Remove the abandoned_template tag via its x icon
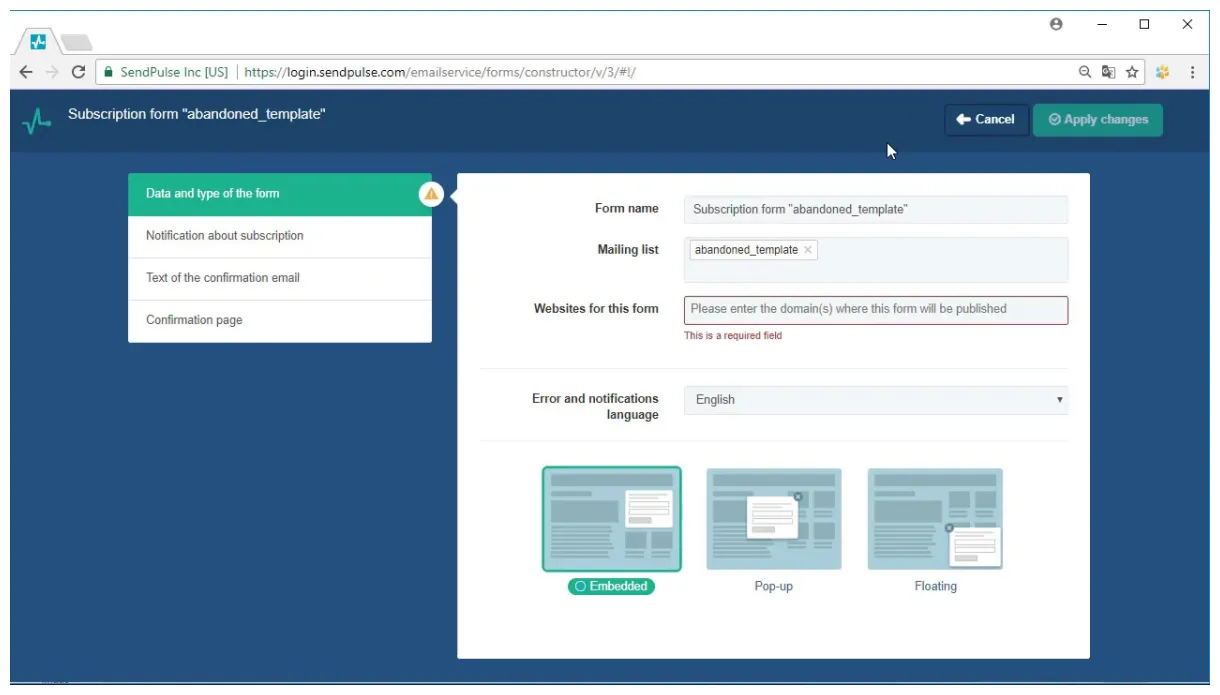 (x=809, y=250)
